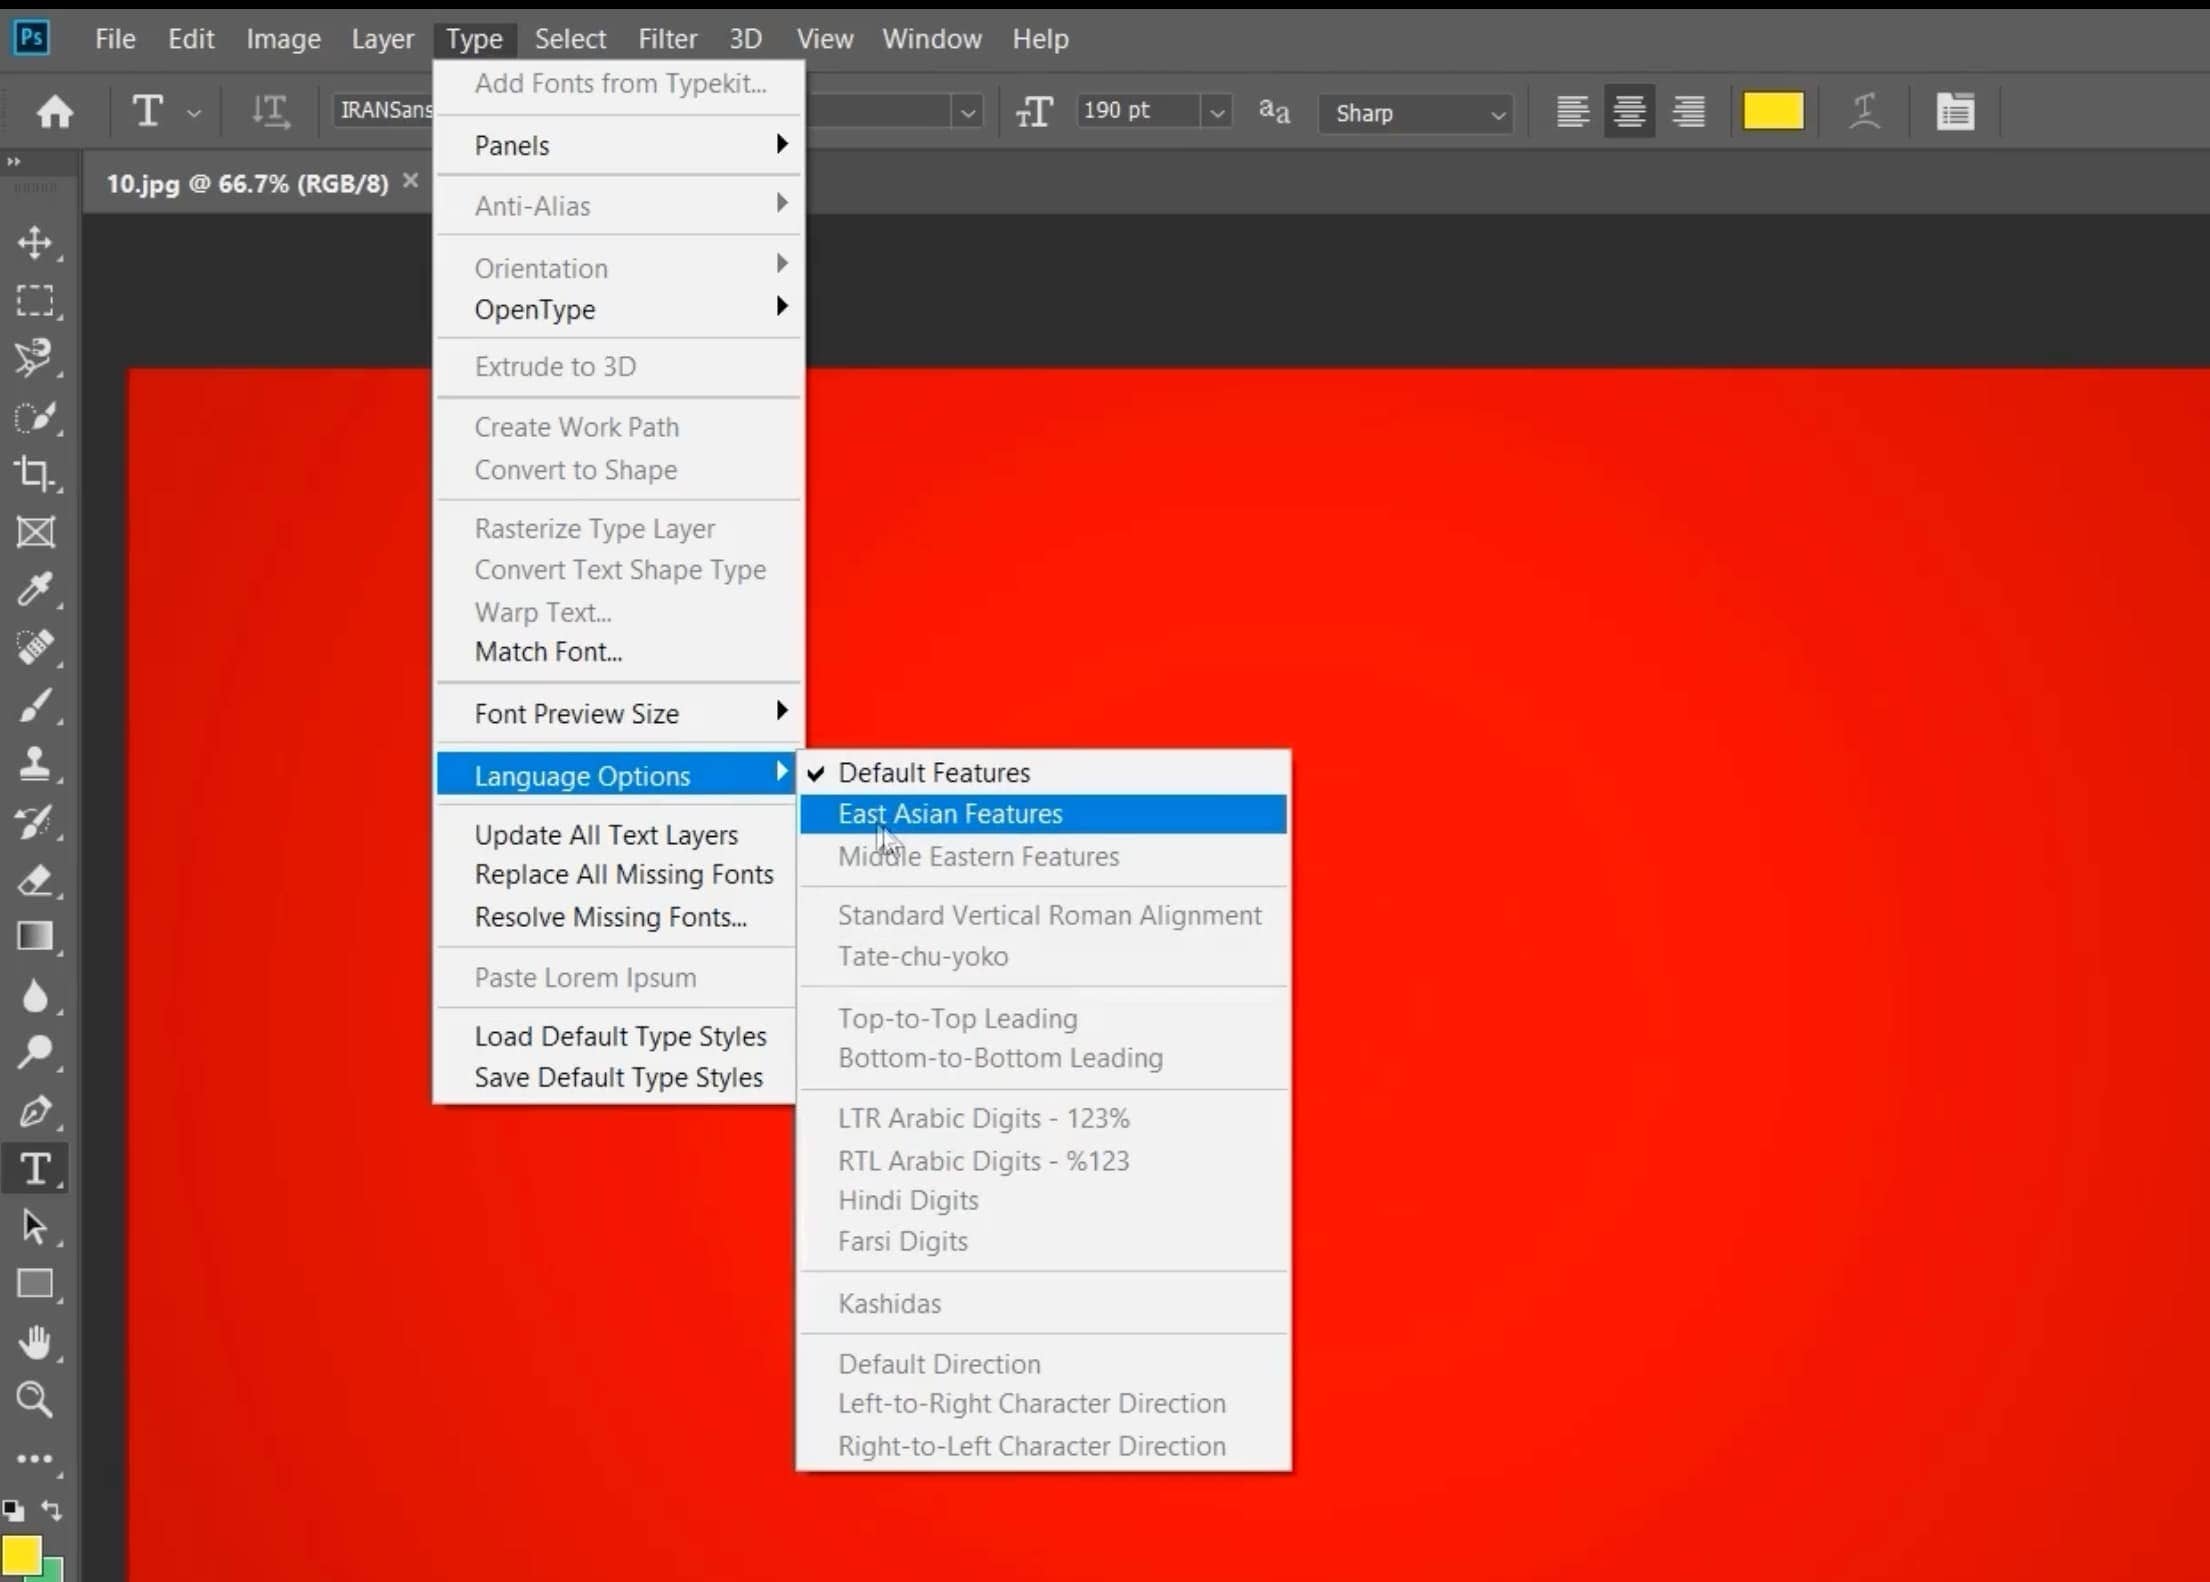Screen dimensions: 2210x1582
Task: Select the Zoom tool
Action: [35, 1399]
